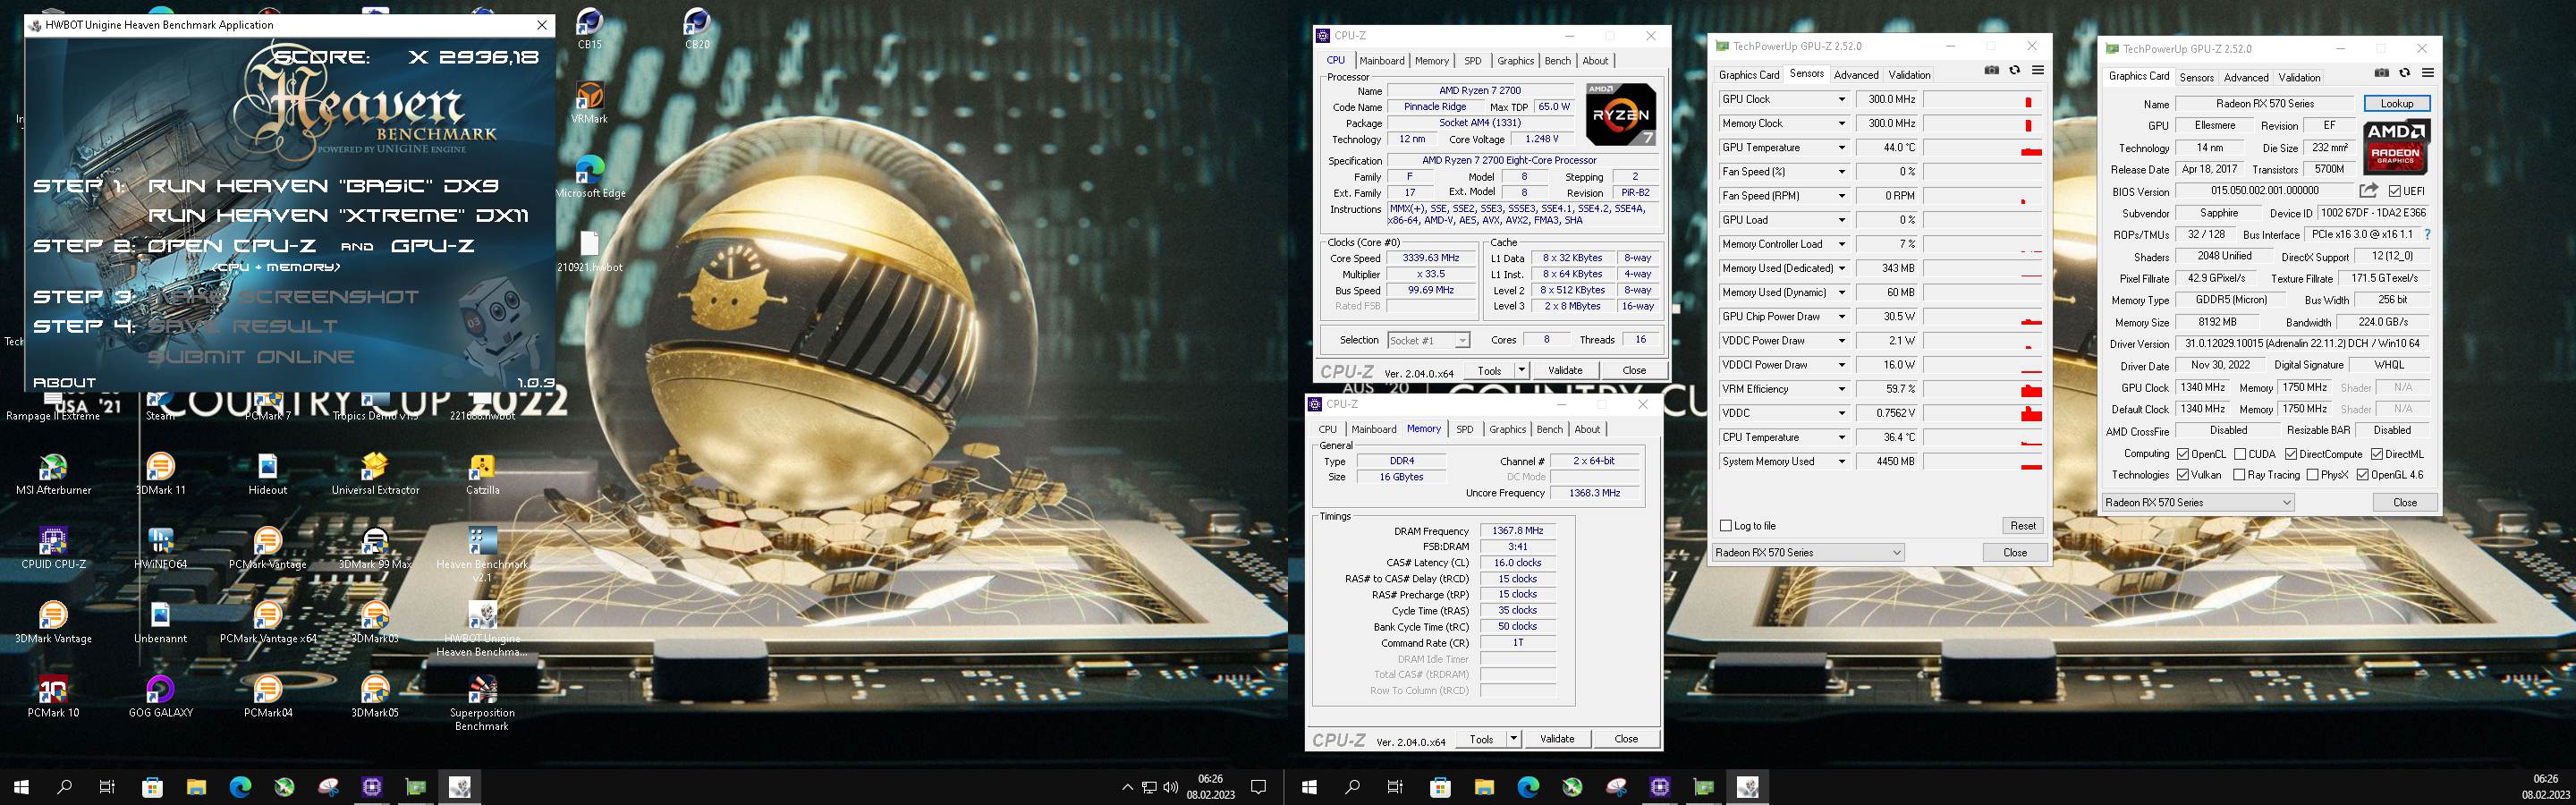Toggle the OpenCL checkbox
Image resolution: width=2576 pixels, height=805 pixels.
tap(2183, 454)
